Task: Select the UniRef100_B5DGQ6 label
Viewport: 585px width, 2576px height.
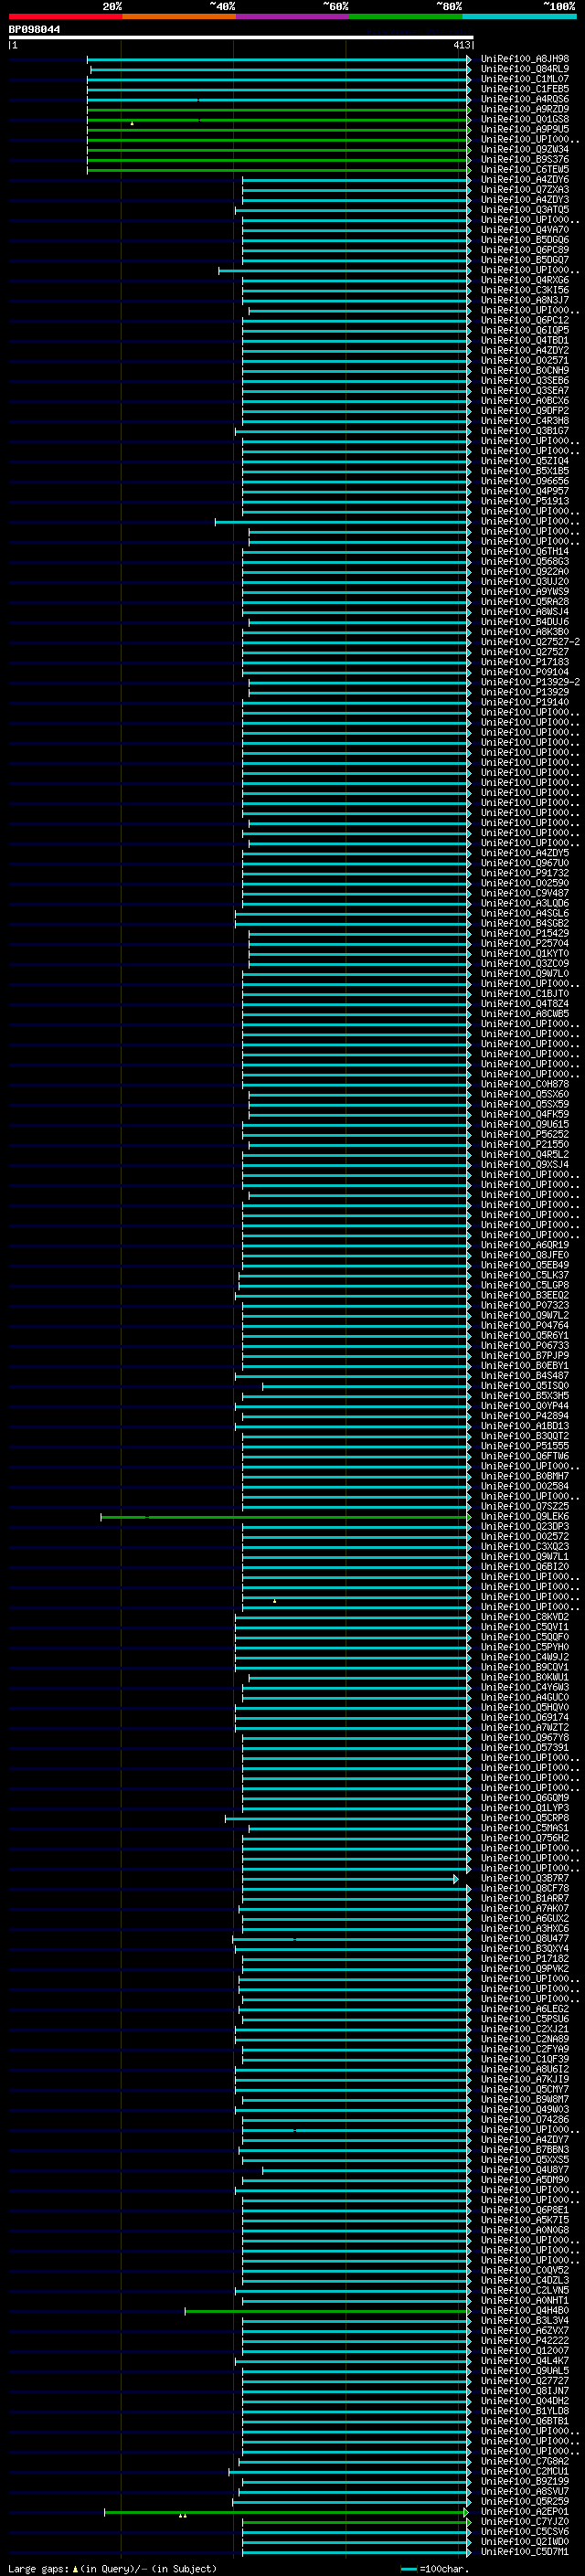Action: pos(524,240)
